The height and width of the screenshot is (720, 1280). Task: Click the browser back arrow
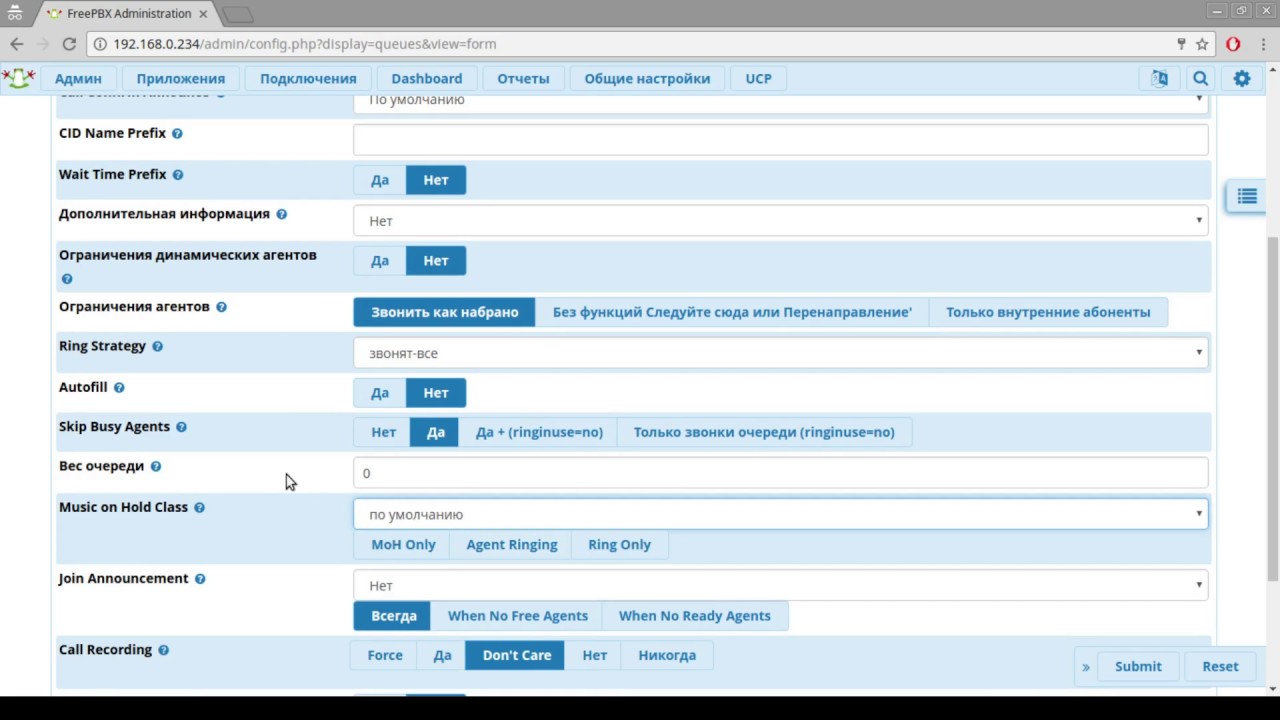click(17, 44)
